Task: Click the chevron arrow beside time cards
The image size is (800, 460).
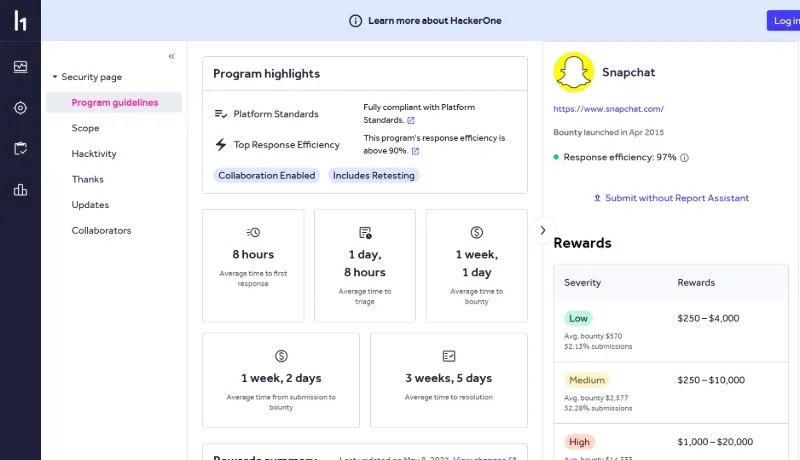Action: 543,231
